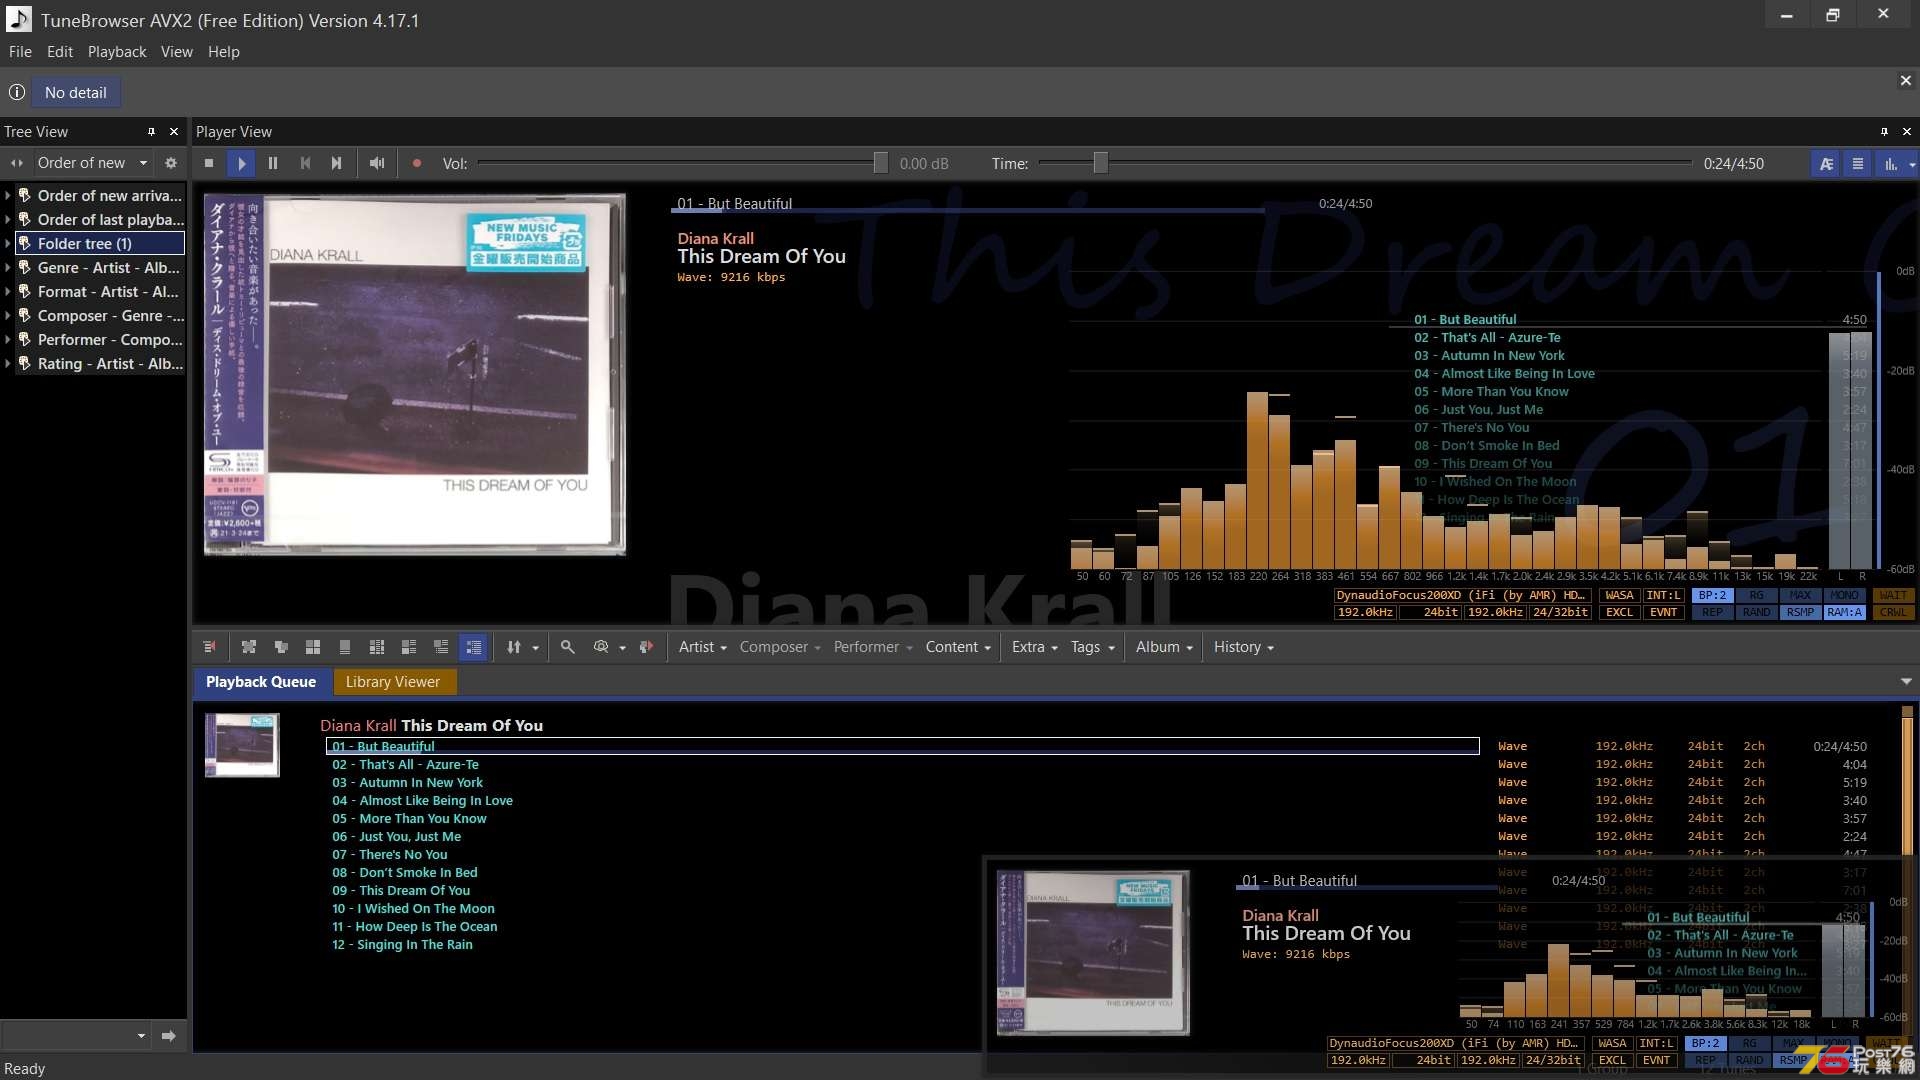Toggle the mute volume icon
The height and width of the screenshot is (1080, 1920).
pos(376,162)
